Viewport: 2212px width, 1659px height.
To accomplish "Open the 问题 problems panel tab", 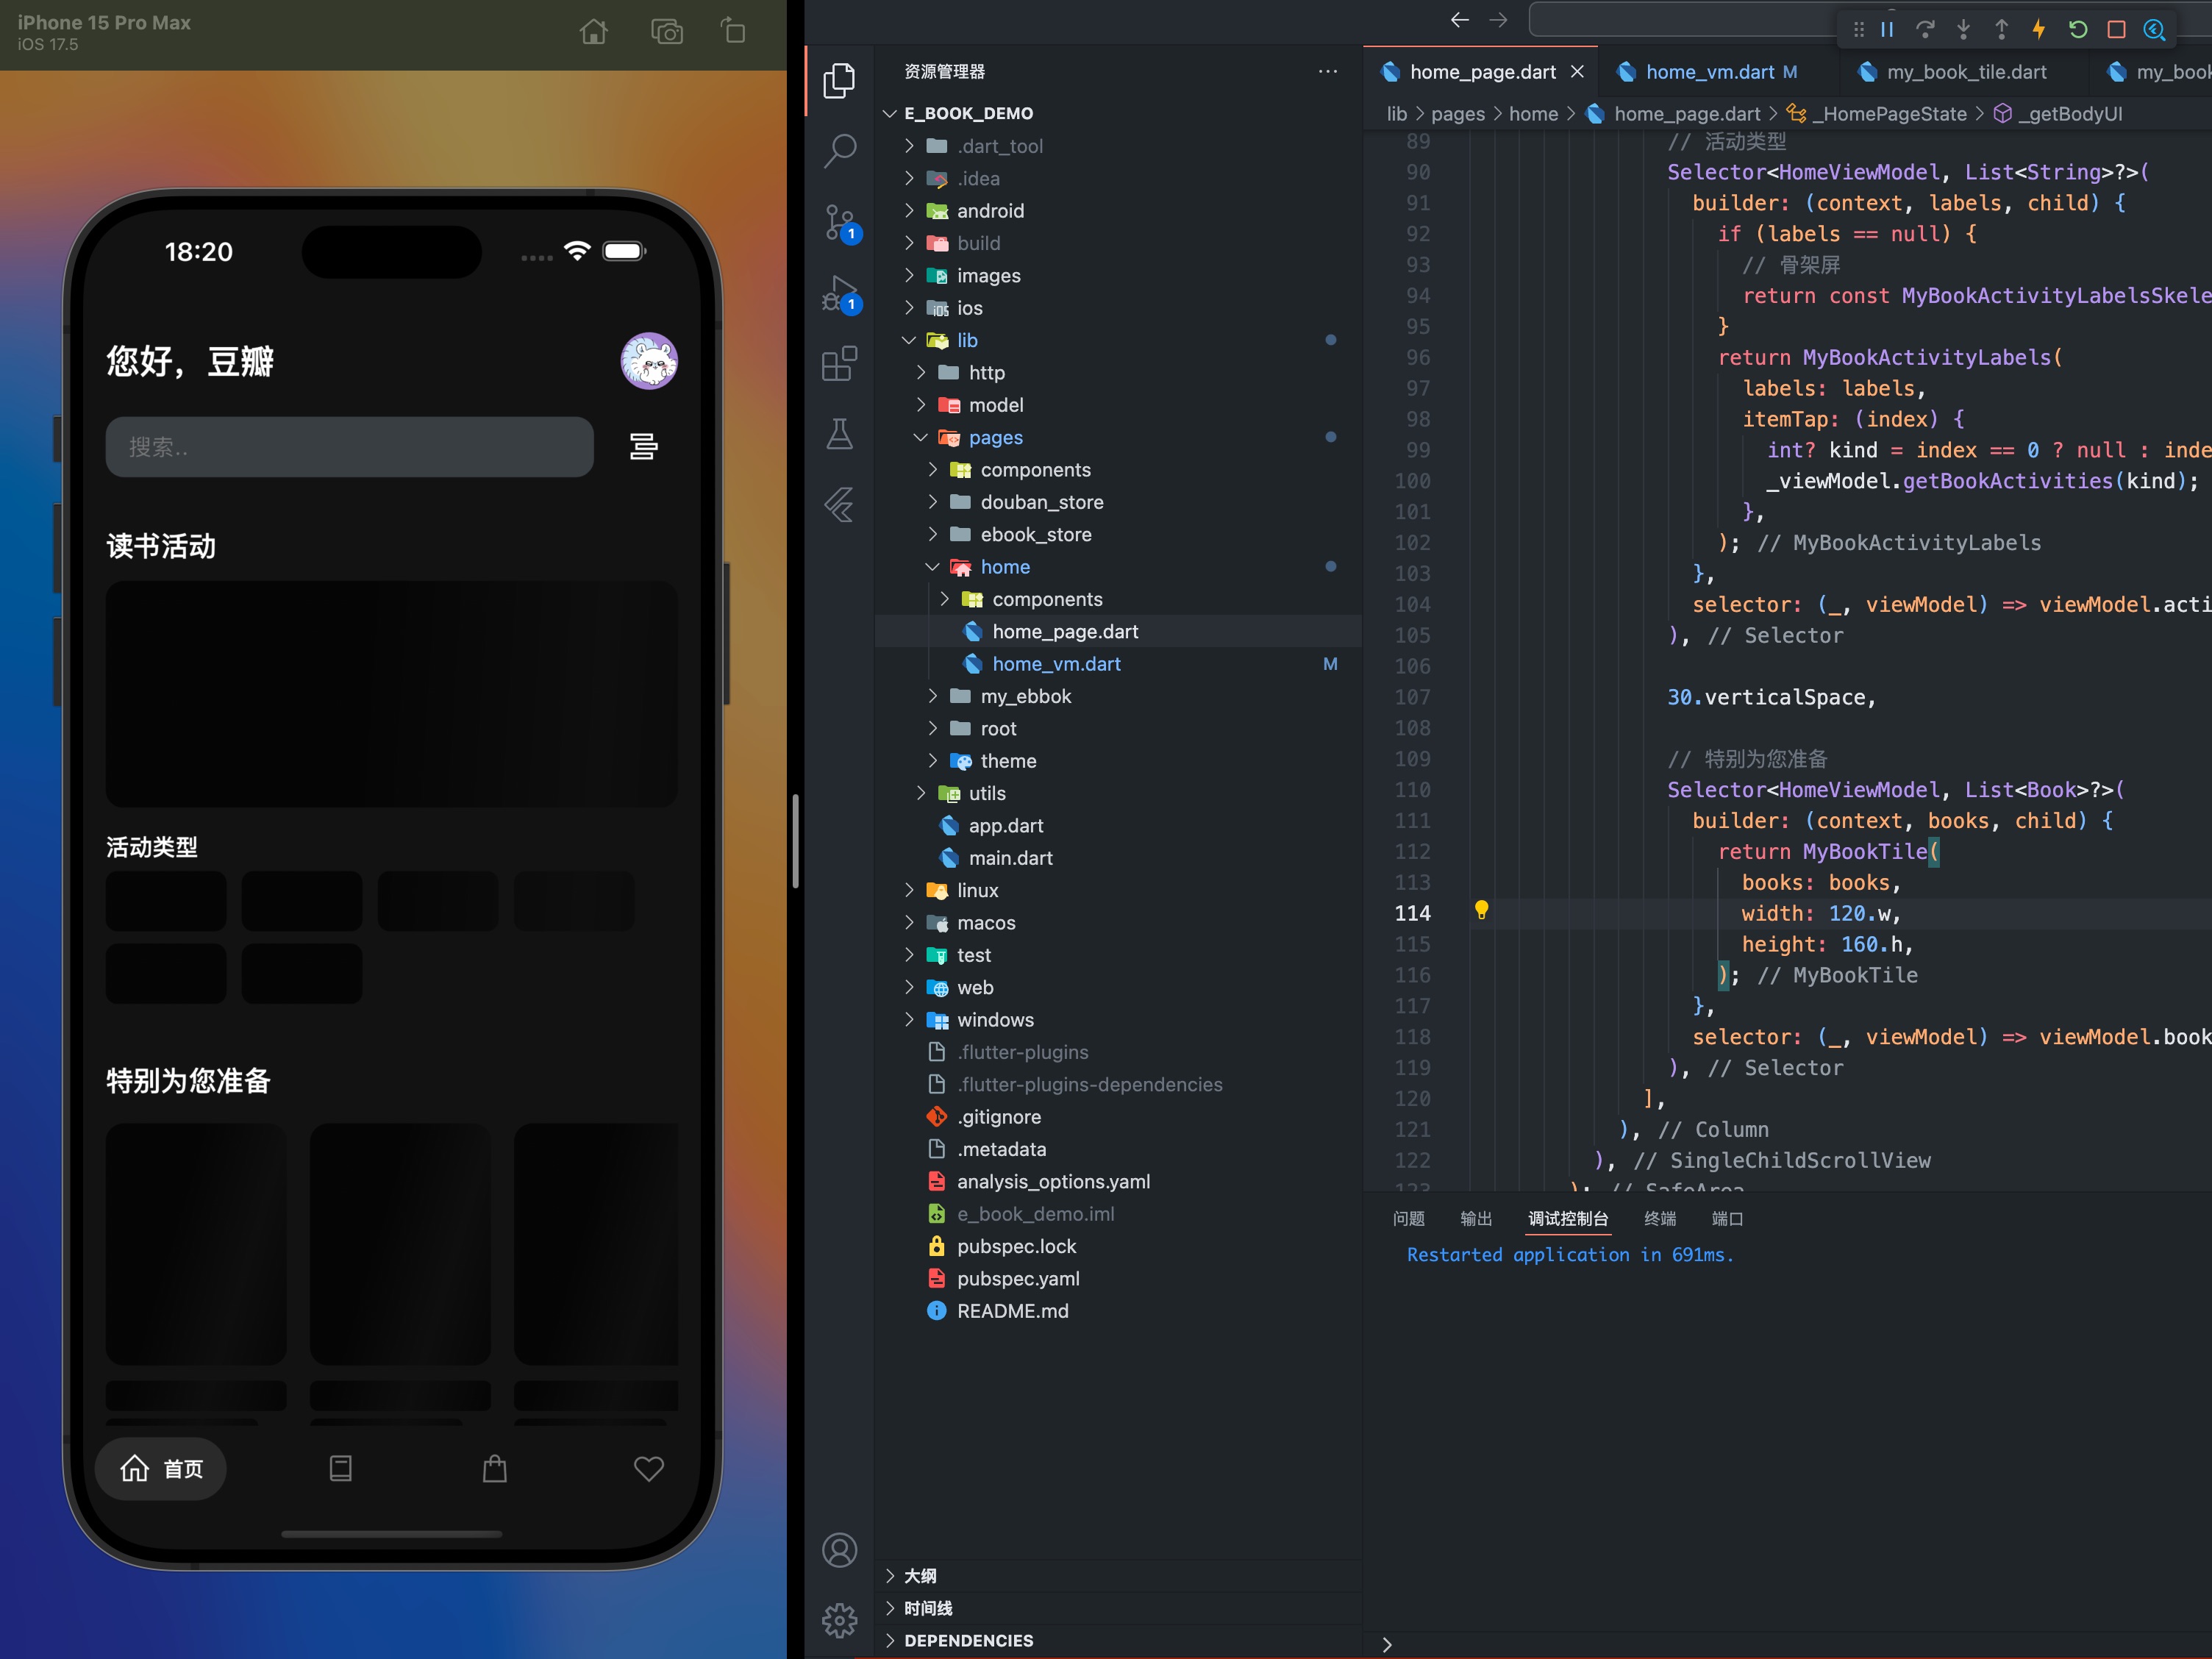I will click(x=1409, y=1219).
